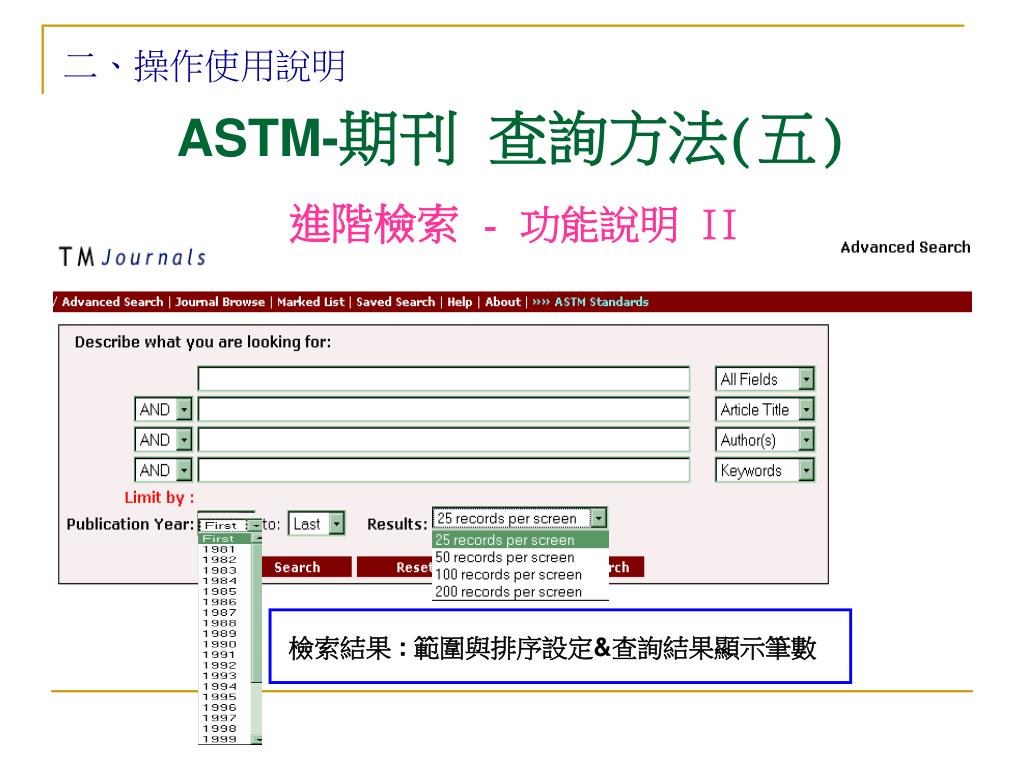Open Advanced Search in the red navigation bar

pos(112,302)
